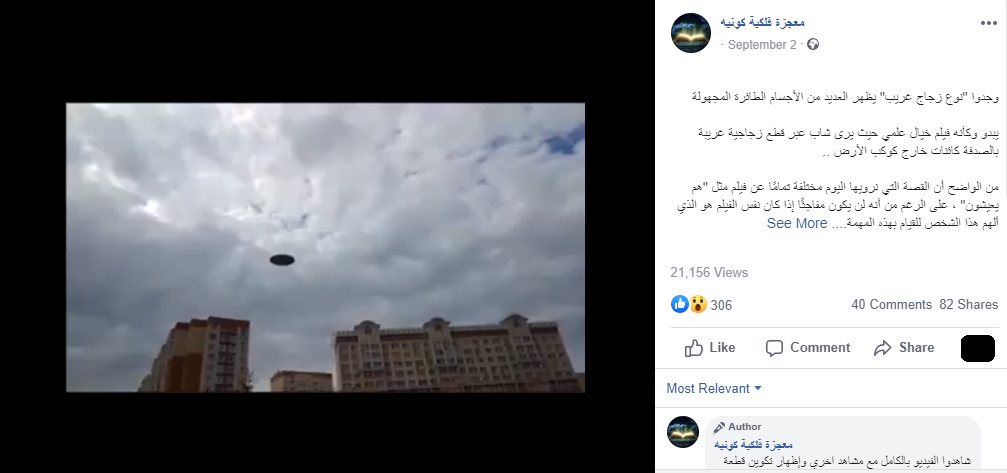The height and width of the screenshot is (473, 1007).
Task: Expand post text with See More
Action: 796,223
